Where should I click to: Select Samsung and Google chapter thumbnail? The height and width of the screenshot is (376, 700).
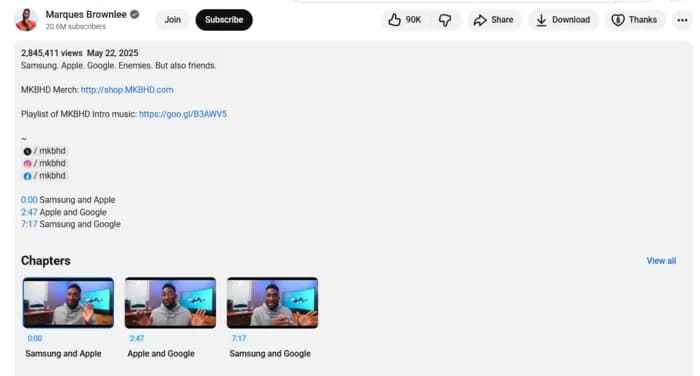(272, 303)
